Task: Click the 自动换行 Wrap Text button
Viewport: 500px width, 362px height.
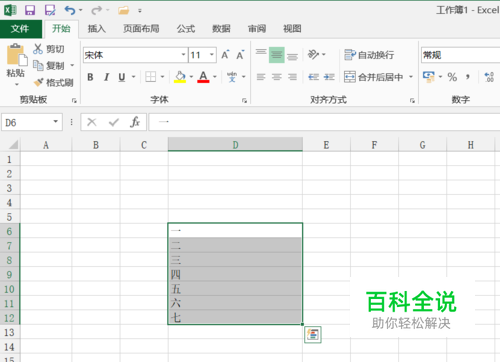Action: tap(369, 55)
